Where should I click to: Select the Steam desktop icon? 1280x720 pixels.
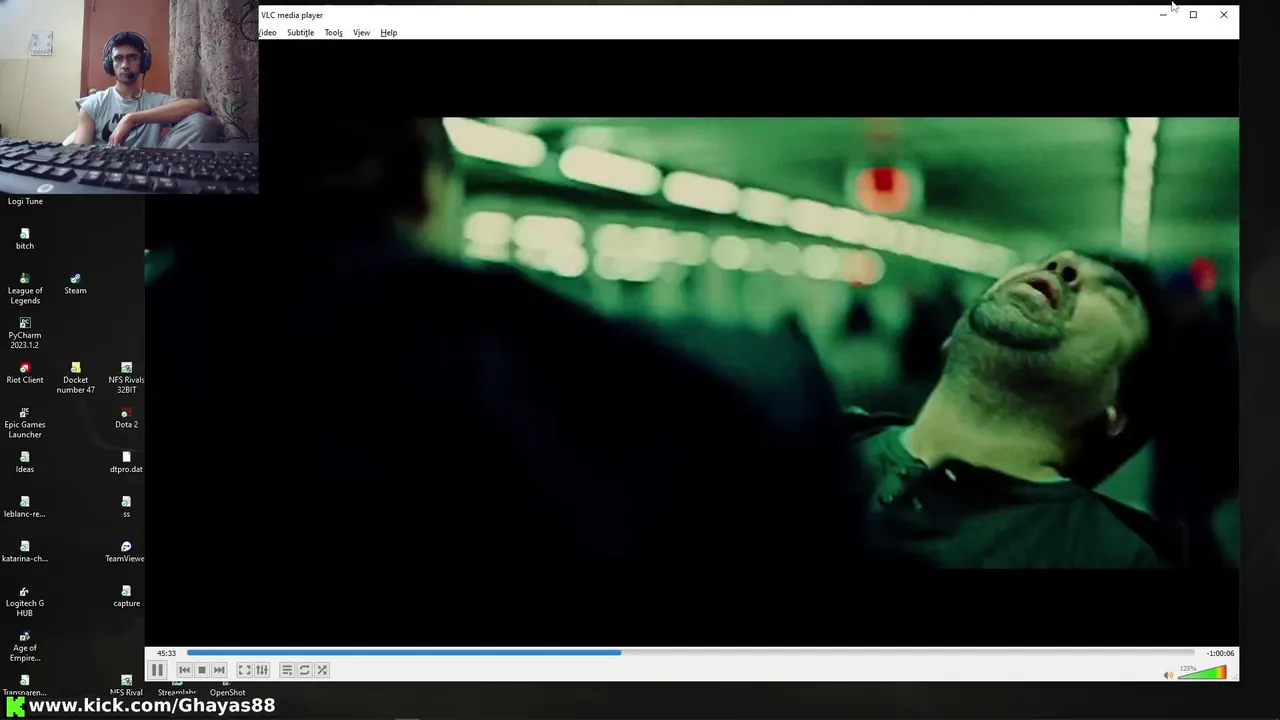click(75, 284)
